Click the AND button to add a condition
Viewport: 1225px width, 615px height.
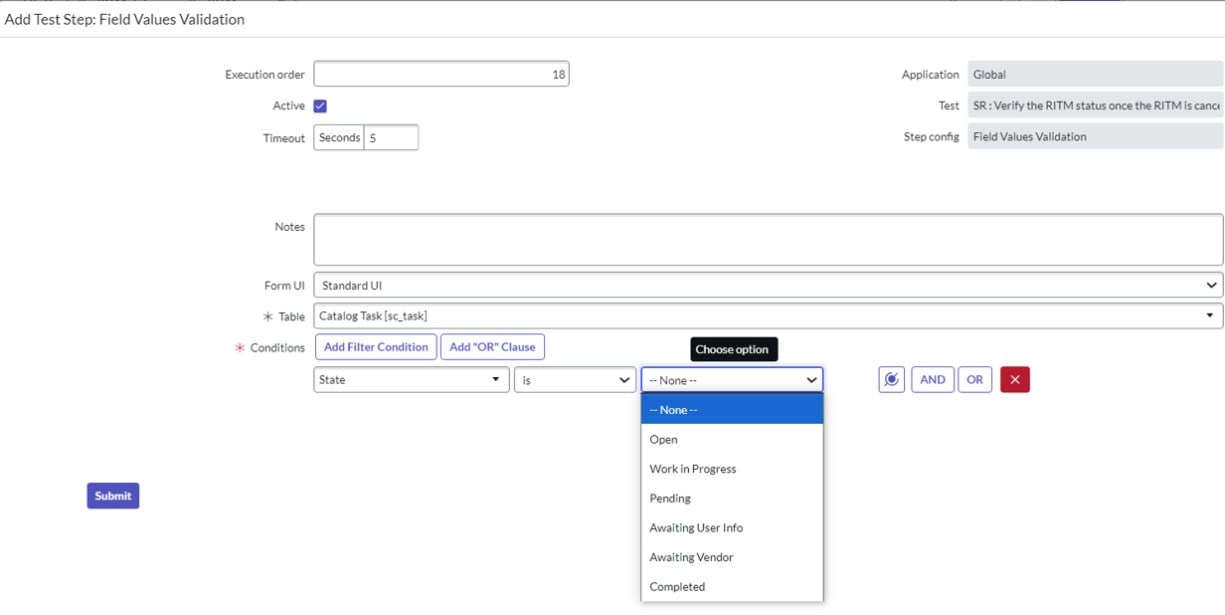(933, 379)
